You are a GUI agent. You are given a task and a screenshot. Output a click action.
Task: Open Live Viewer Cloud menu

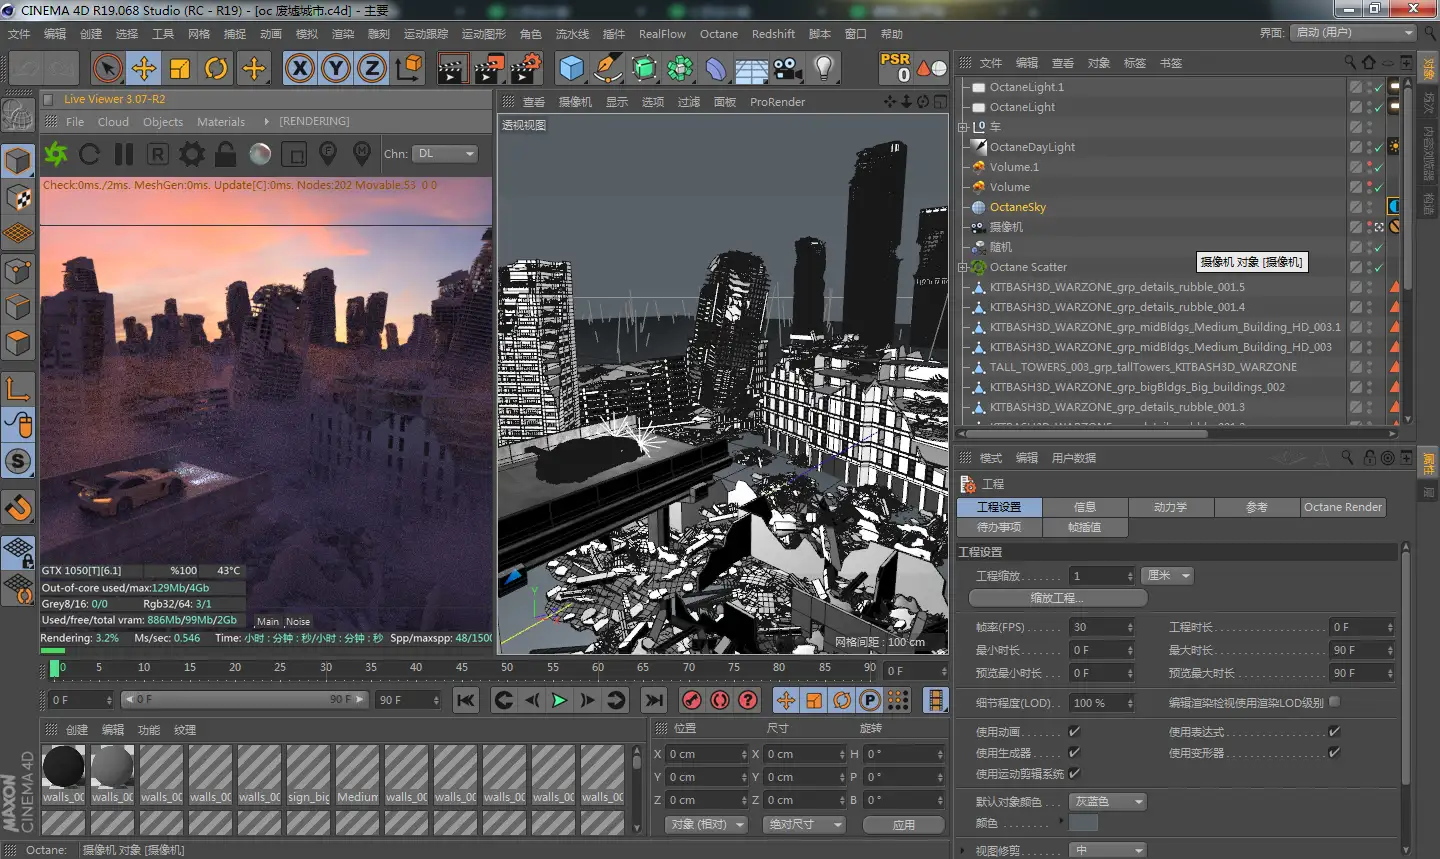point(113,122)
